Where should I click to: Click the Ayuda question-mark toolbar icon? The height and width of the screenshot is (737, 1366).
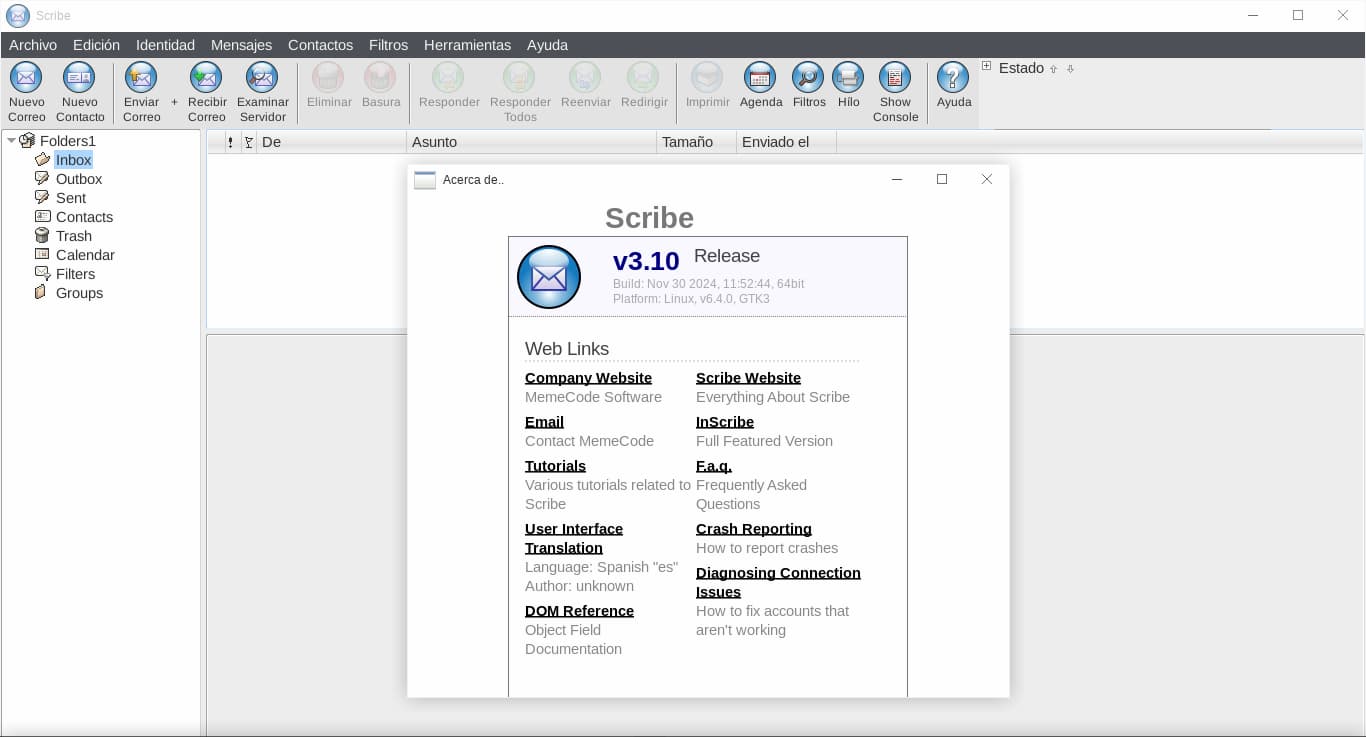pos(953,77)
